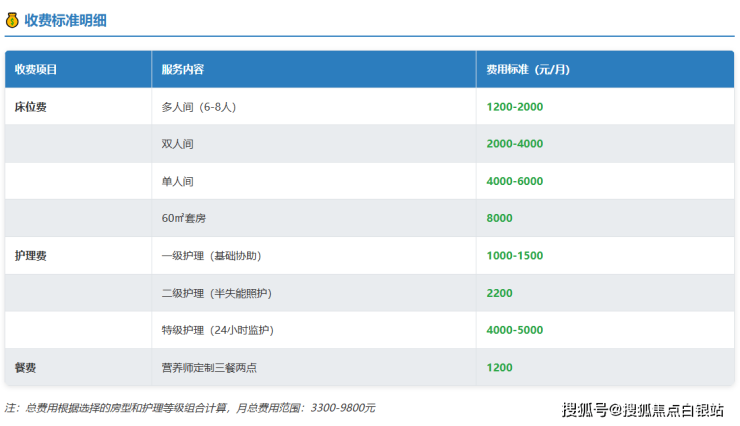Select the 收费项目 column header
The height and width of the screenshot is (426, 740).
[36, 70]
